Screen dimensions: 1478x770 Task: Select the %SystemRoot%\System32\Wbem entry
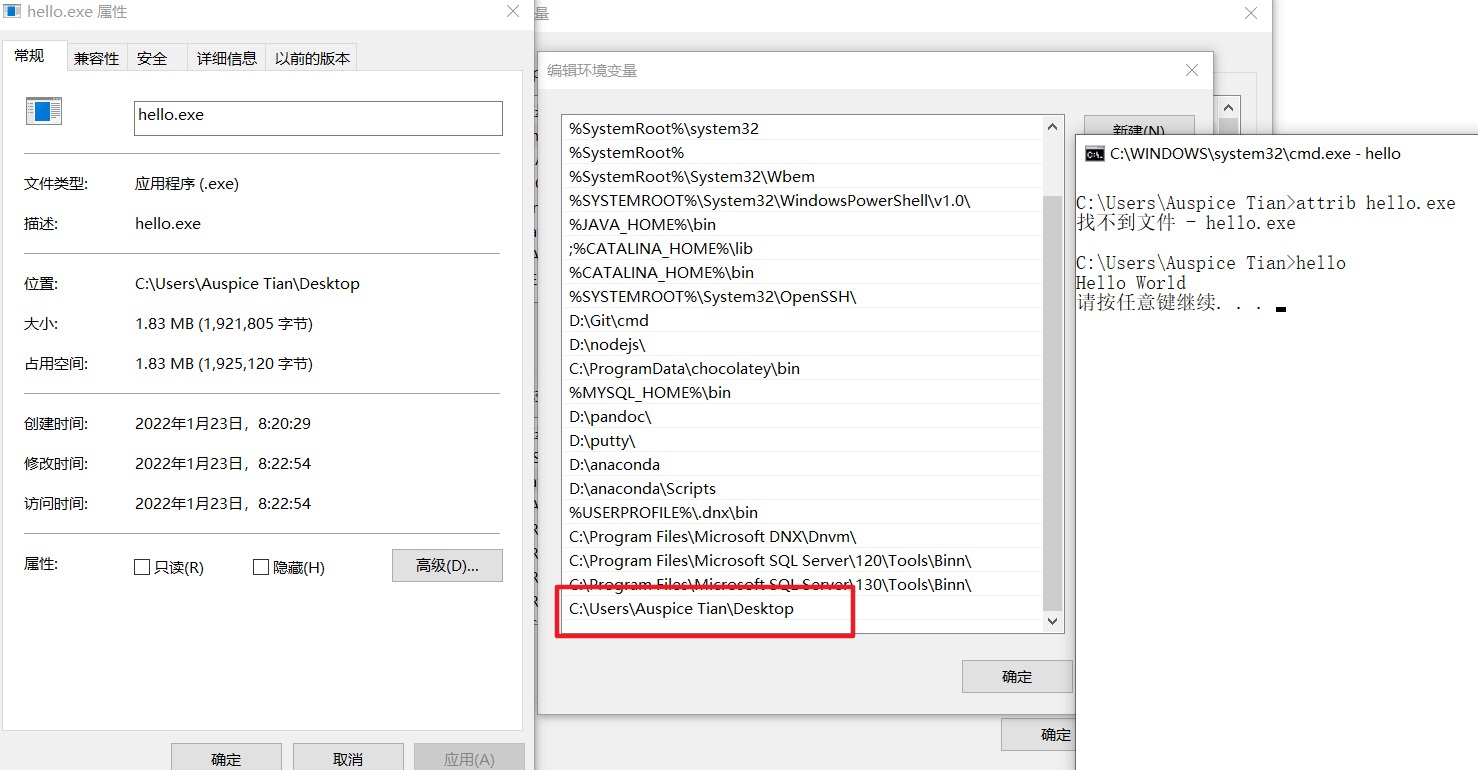click(x=801, y=176)
